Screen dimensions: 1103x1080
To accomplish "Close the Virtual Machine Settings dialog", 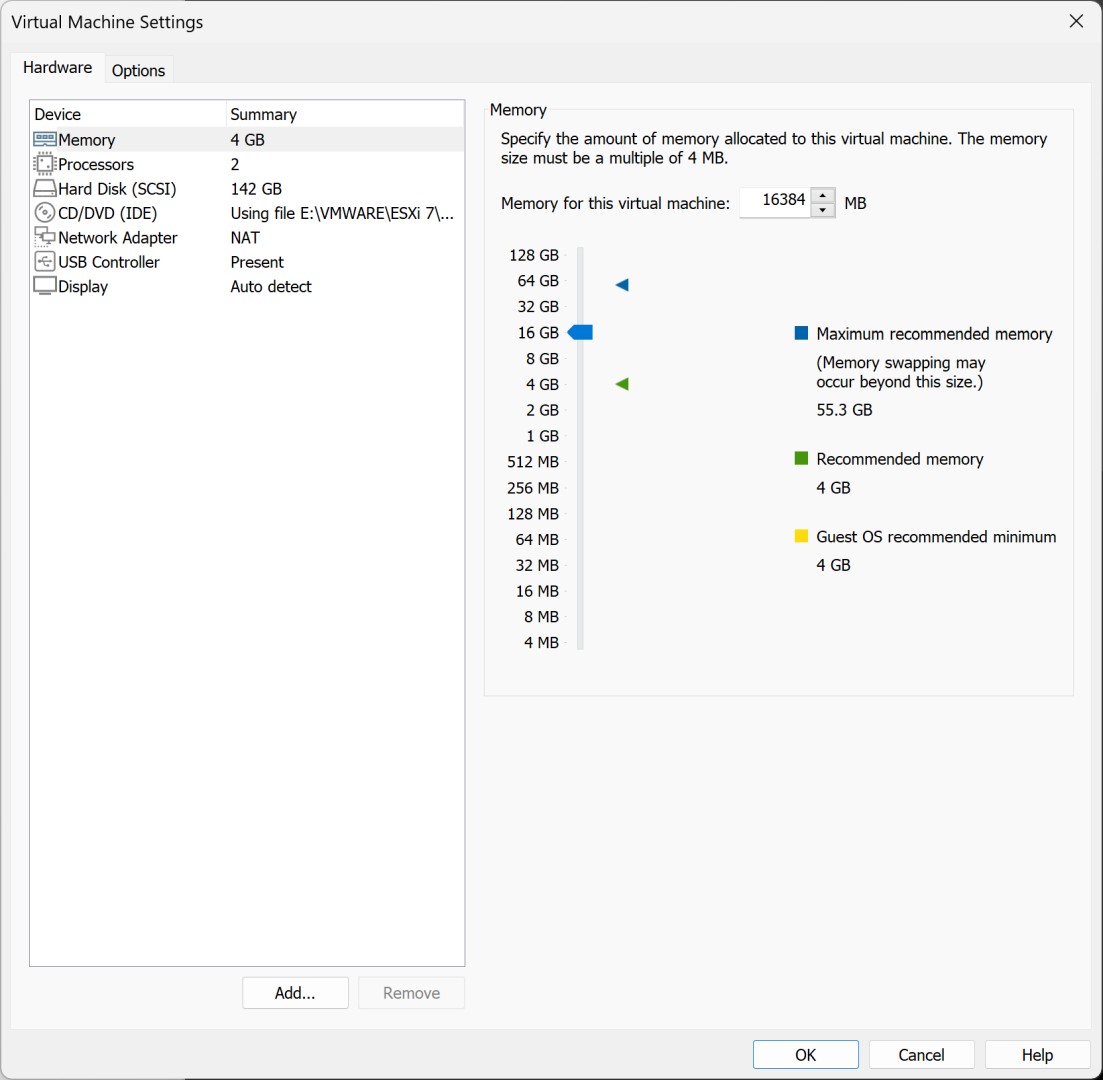I will (1076, 21).
